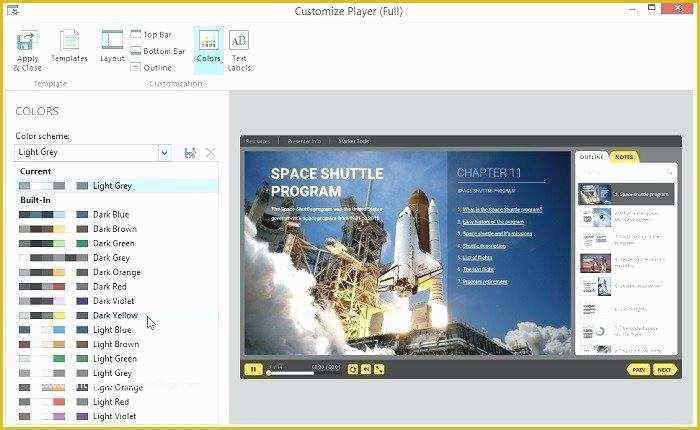Choose the Dark Brown color scheme

point(117,229)
